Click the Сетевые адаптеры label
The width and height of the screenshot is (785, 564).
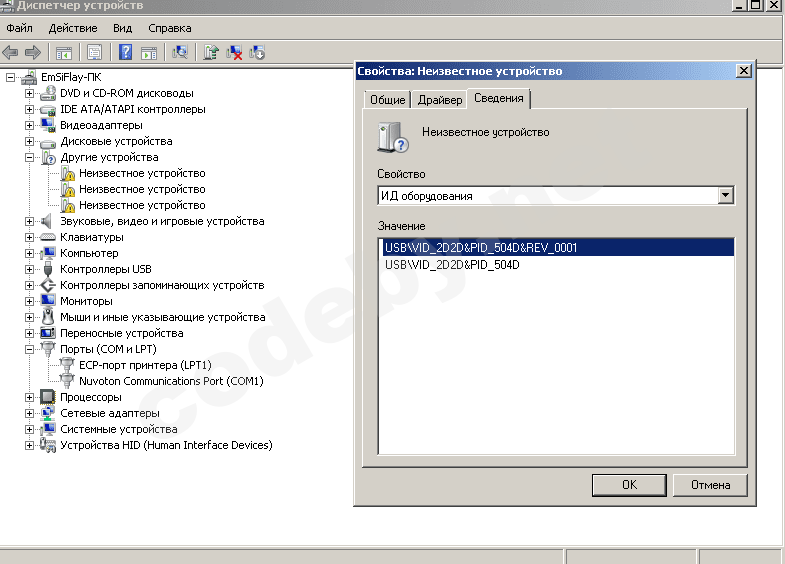click(110, 413)
